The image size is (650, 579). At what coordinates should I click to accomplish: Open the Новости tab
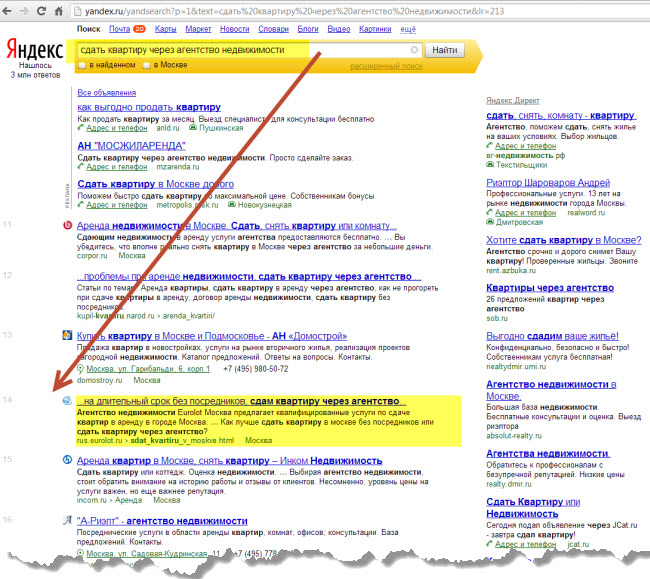coord(235,29)
